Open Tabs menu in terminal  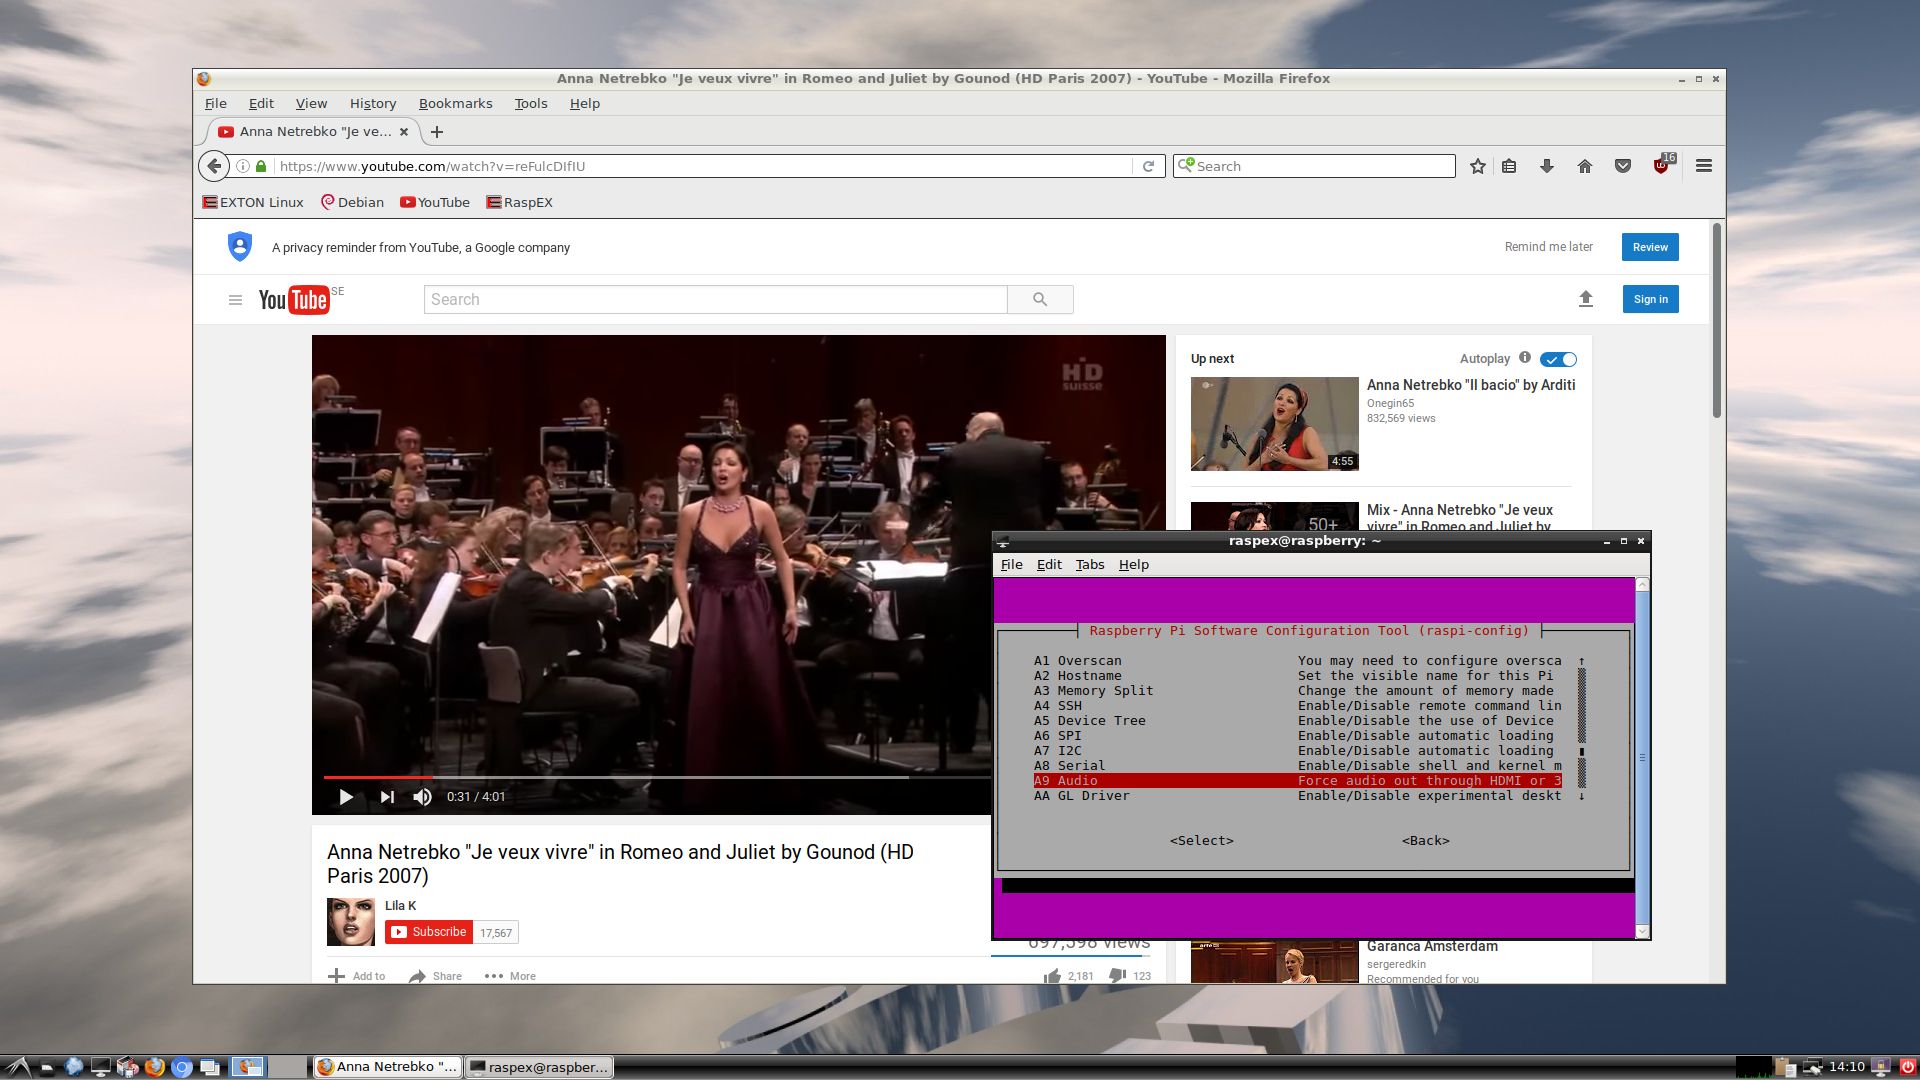[1089, 564]
